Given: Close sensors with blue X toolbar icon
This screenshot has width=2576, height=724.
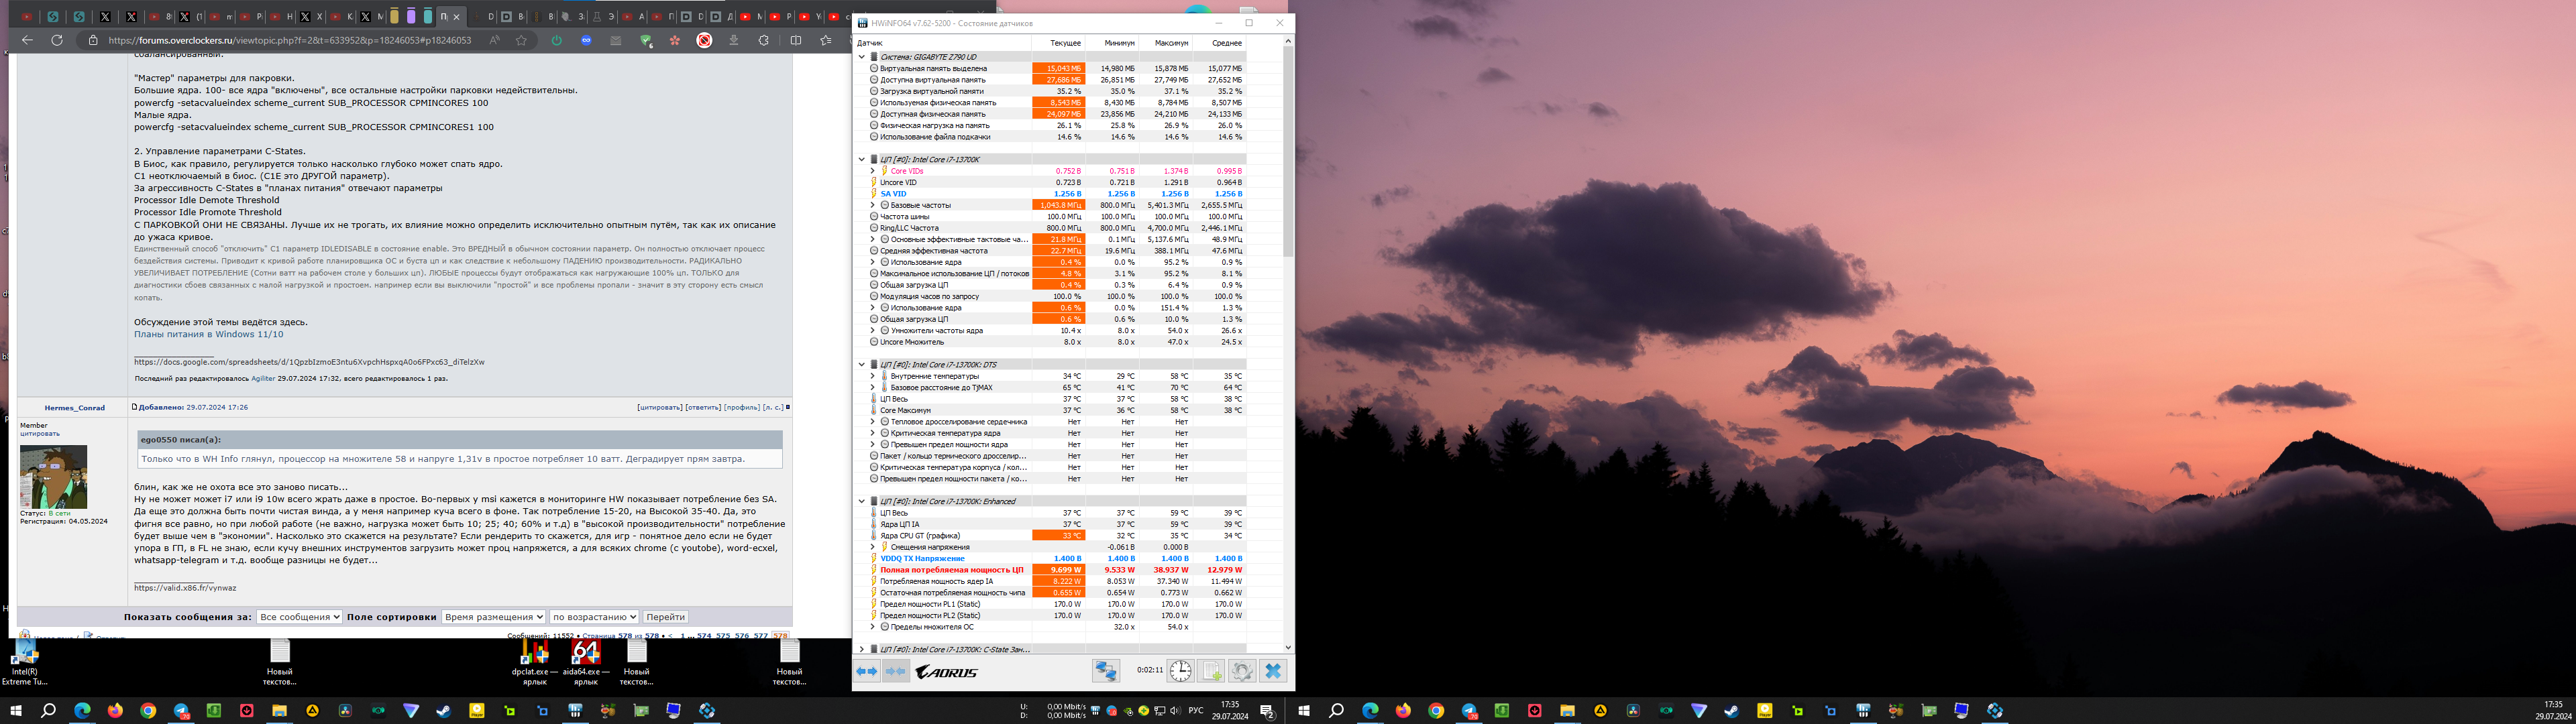Looking at the screenshot, I should [x=1273, y=672].
